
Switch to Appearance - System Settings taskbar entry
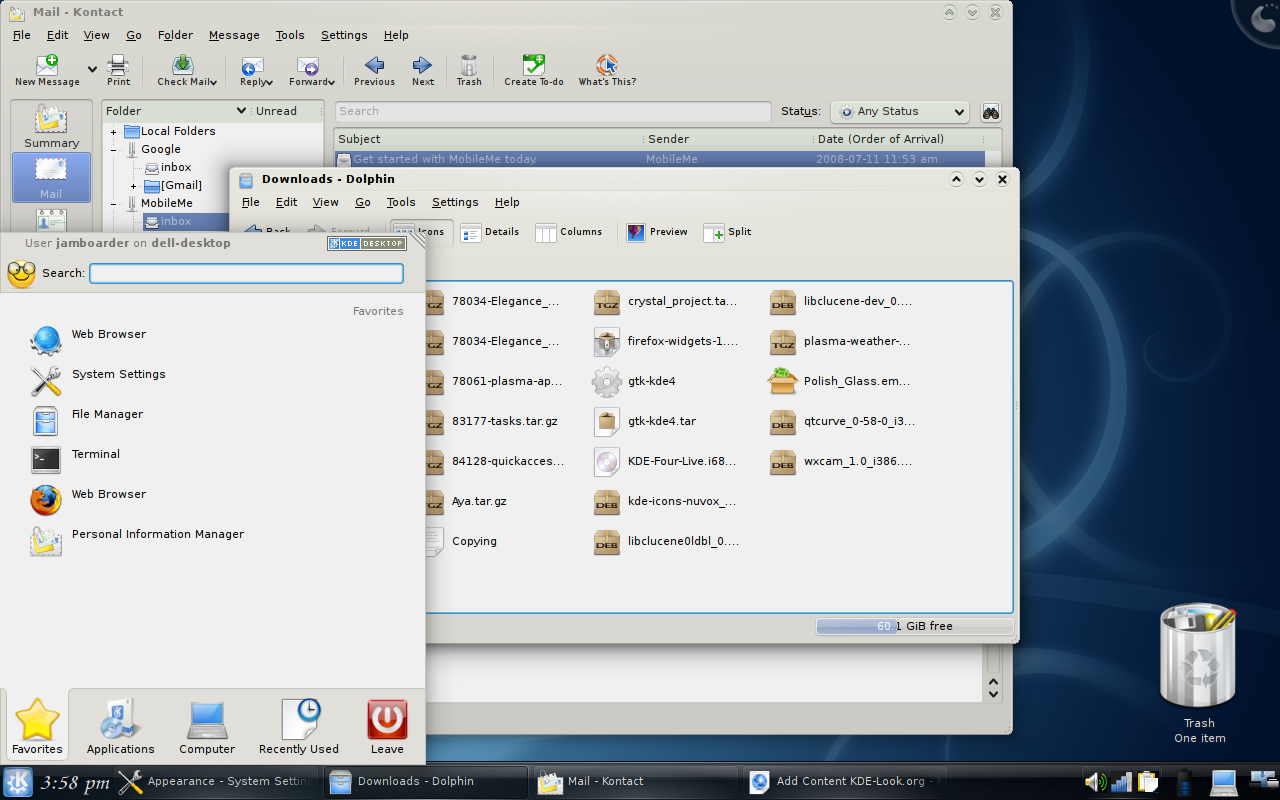coord(213,782)
